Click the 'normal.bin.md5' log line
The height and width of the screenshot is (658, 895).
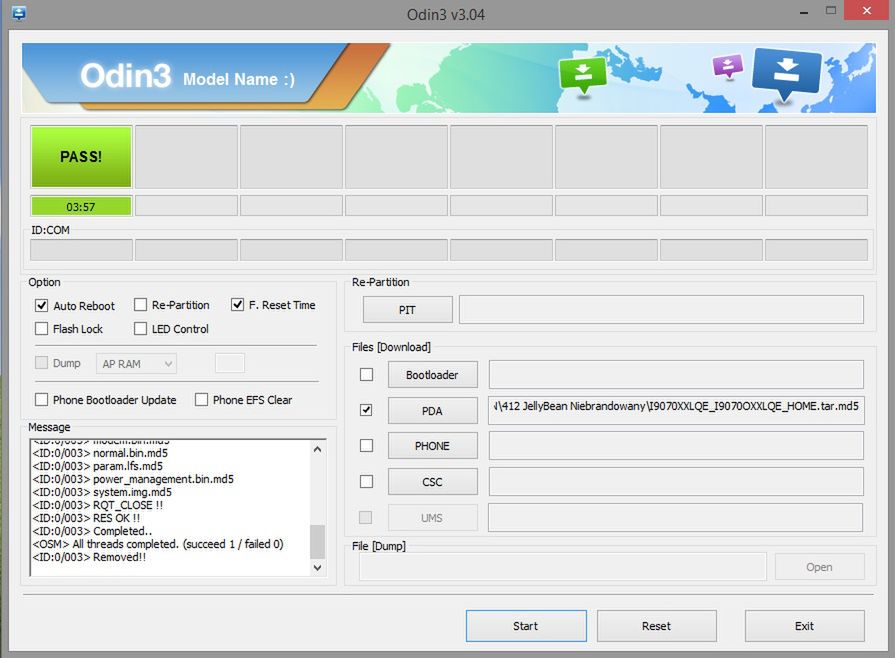pos(100,453)
